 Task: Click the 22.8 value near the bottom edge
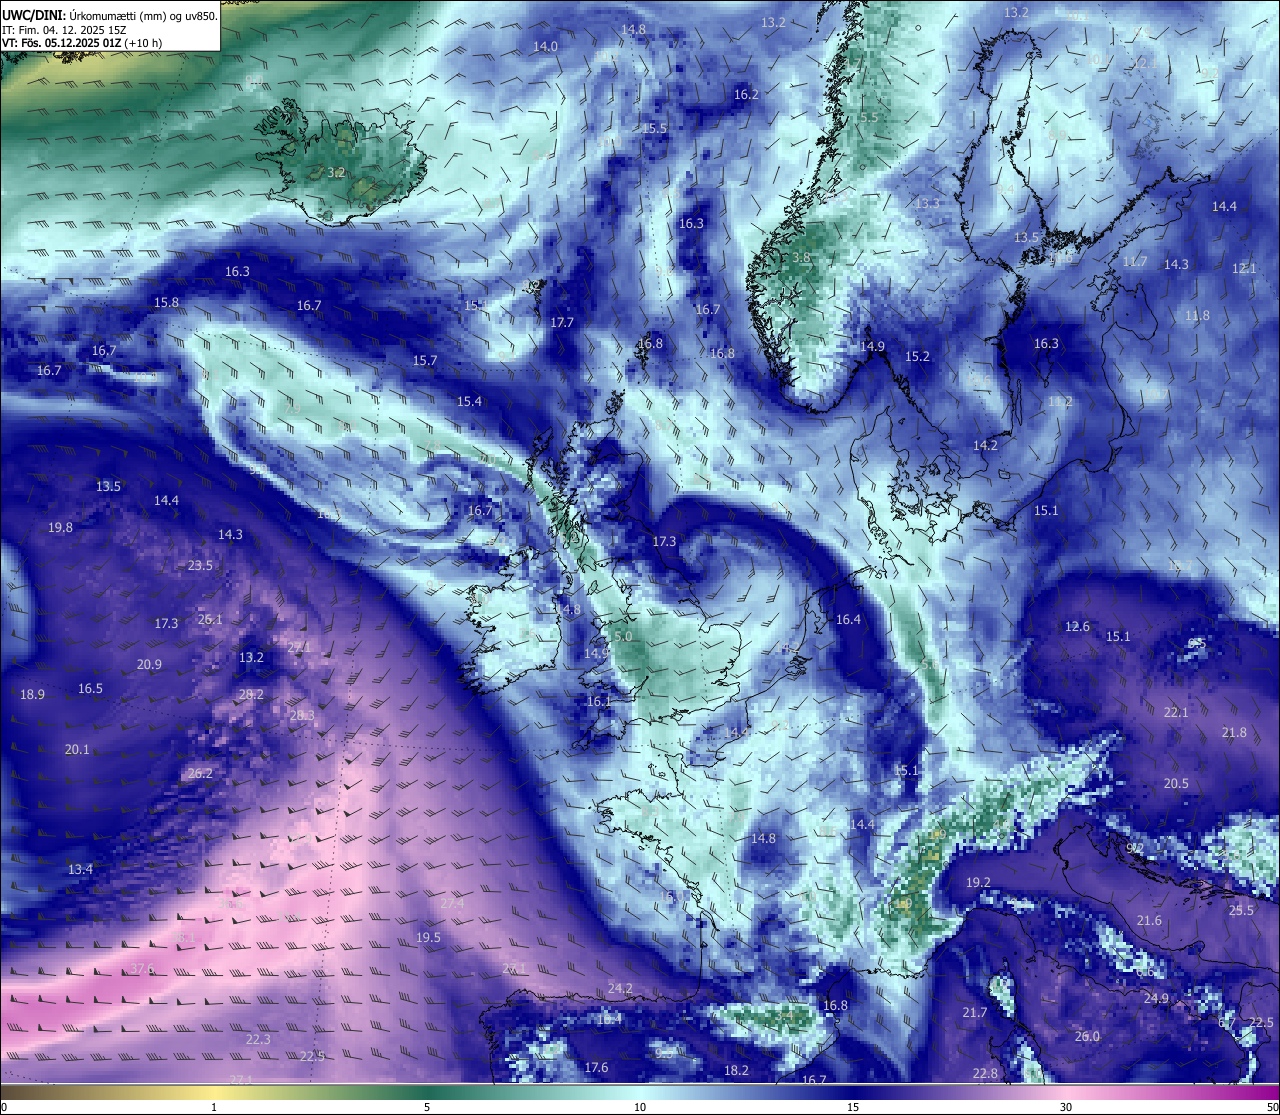(985, 1073)
